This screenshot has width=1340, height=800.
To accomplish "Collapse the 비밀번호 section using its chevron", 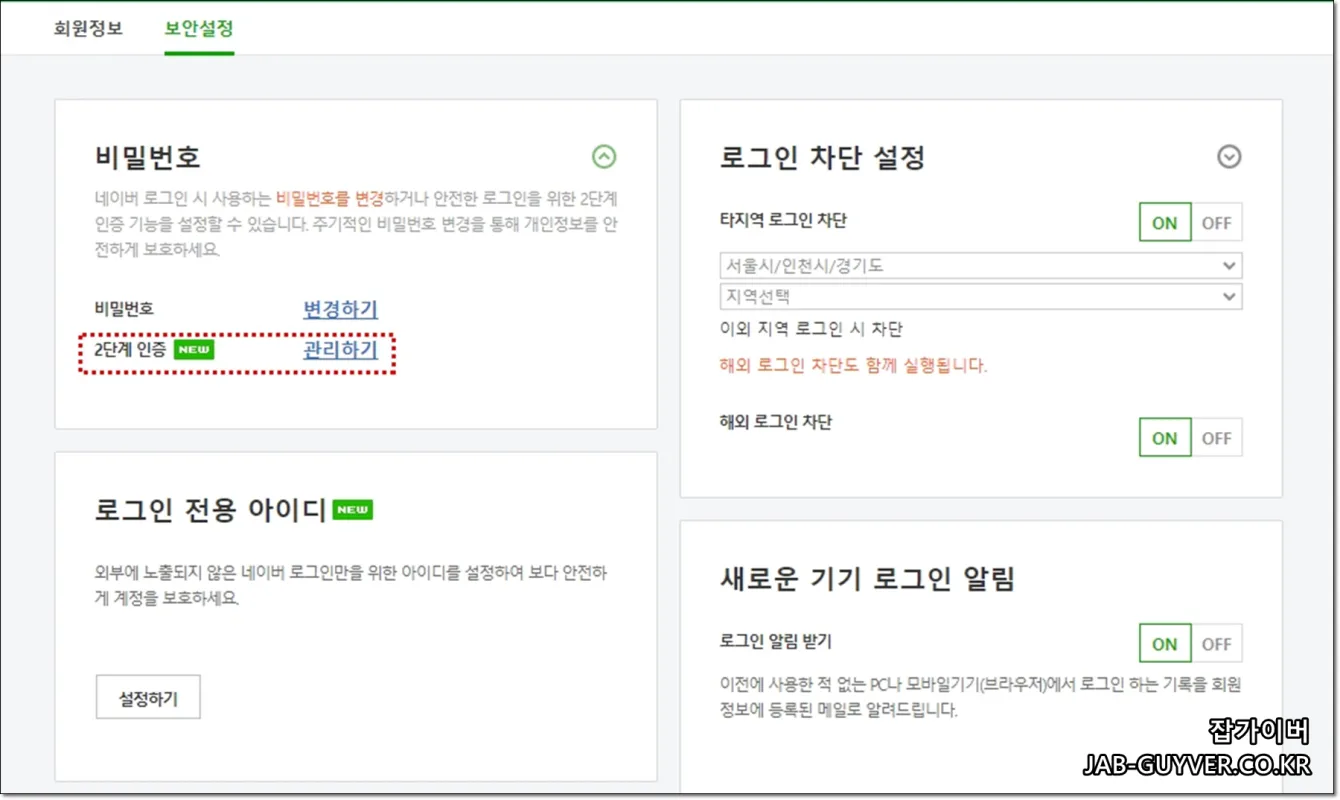I will click(604, 157).
